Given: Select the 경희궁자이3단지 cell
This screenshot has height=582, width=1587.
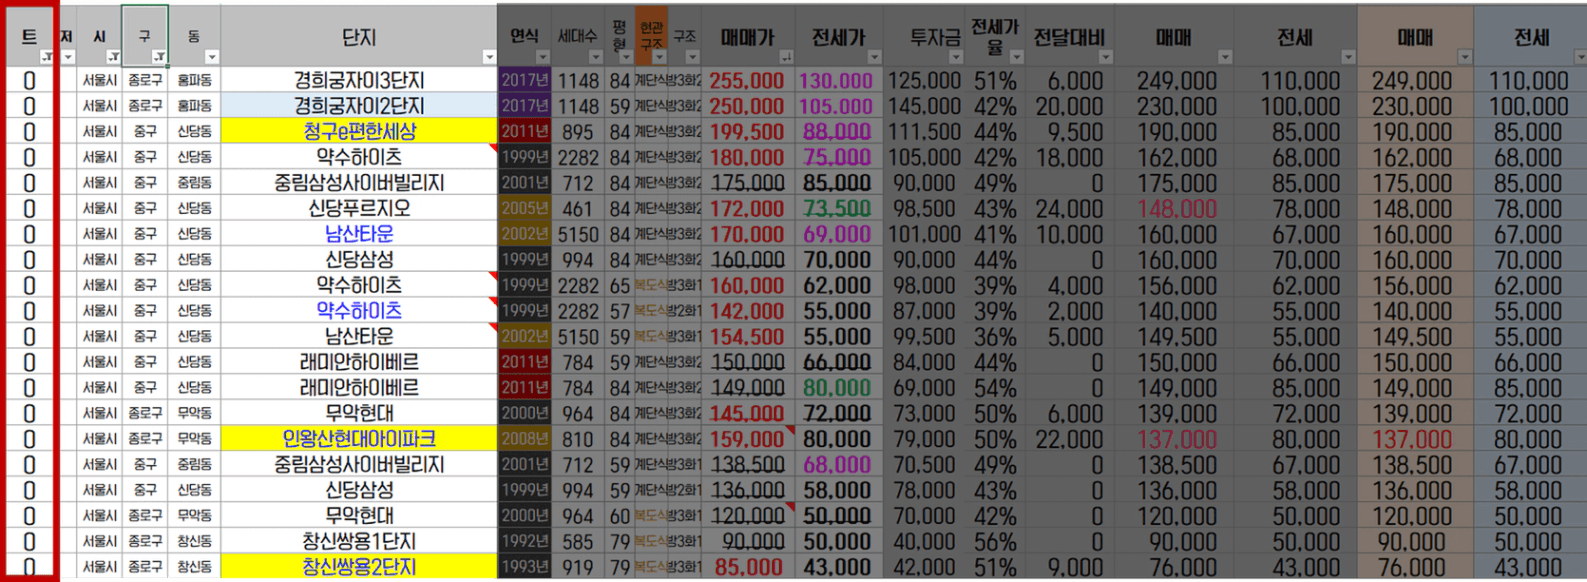Looking at the screenshot, I should (359, 80).
